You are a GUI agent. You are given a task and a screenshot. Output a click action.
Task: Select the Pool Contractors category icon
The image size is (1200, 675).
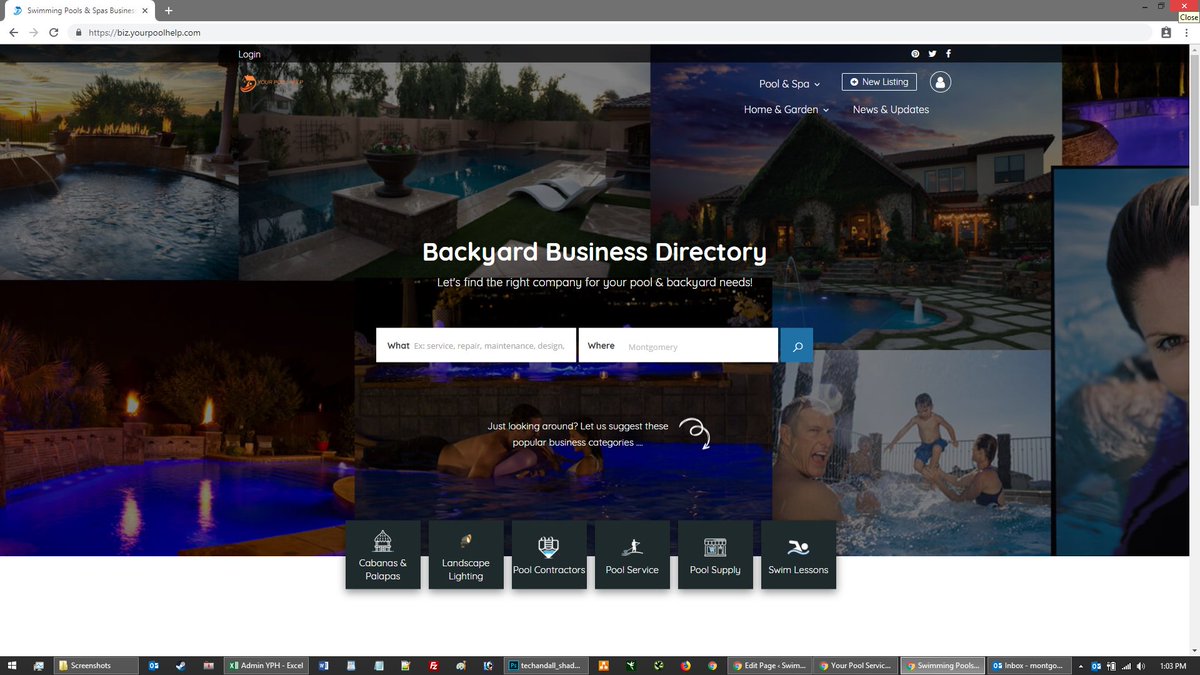[549, 554]
